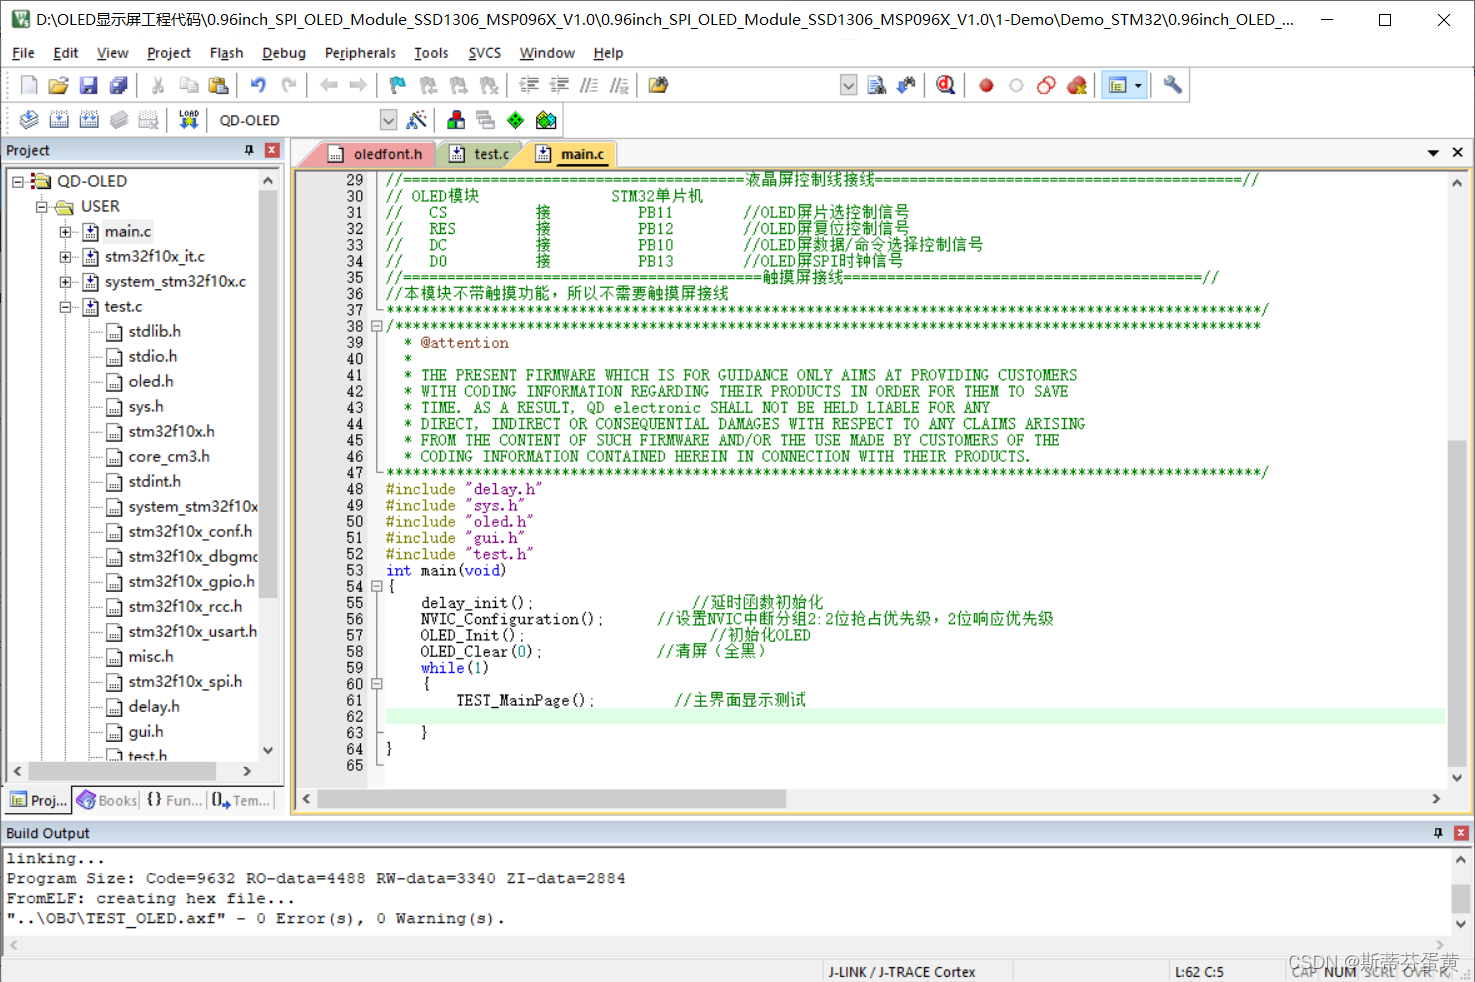The width and height of the screenshot is (1475, 982).
Task: Switch to the oledfont.h editor tab
Action: pyautogui.click(x=376, y=154)
